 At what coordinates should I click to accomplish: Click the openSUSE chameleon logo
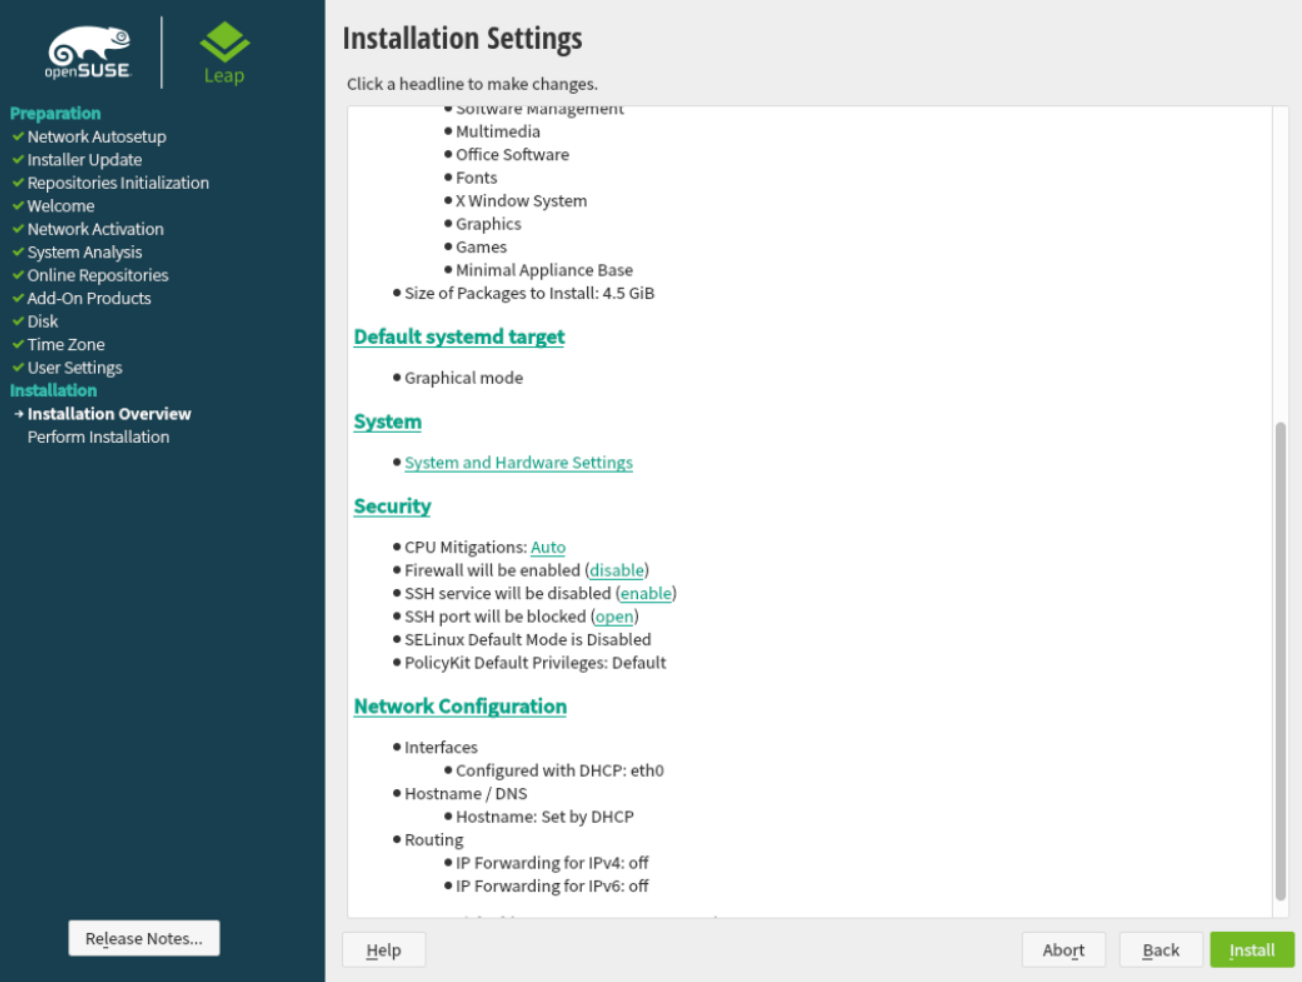pos(88,53)
